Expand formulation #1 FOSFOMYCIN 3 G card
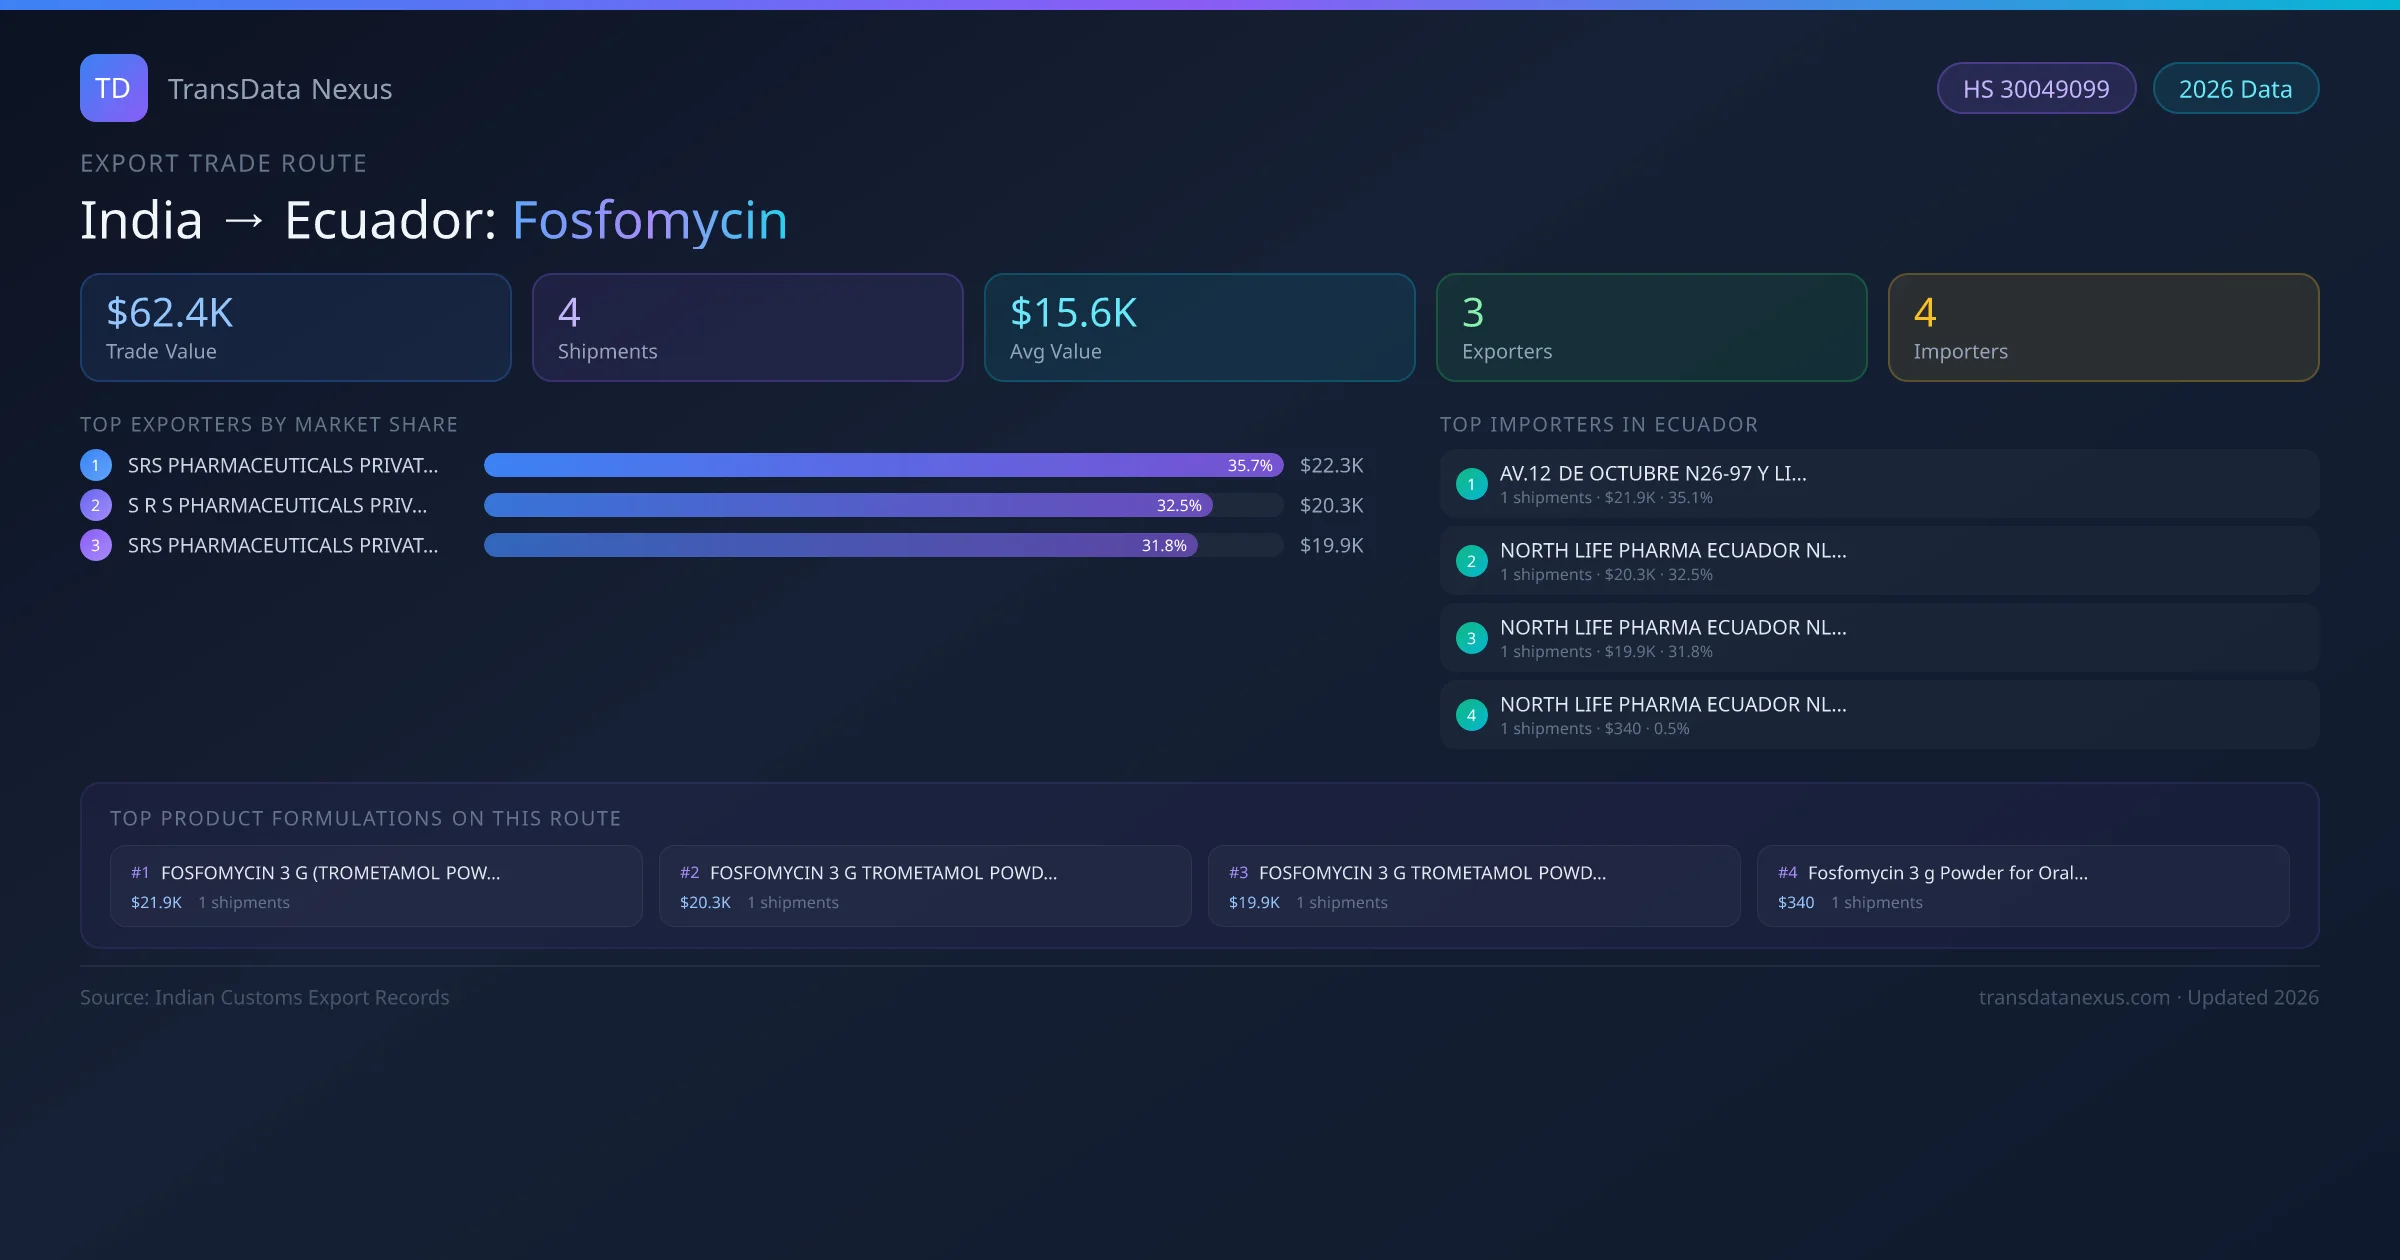The width and height of the screenshot is (2400, 1260). coord(377,886)
